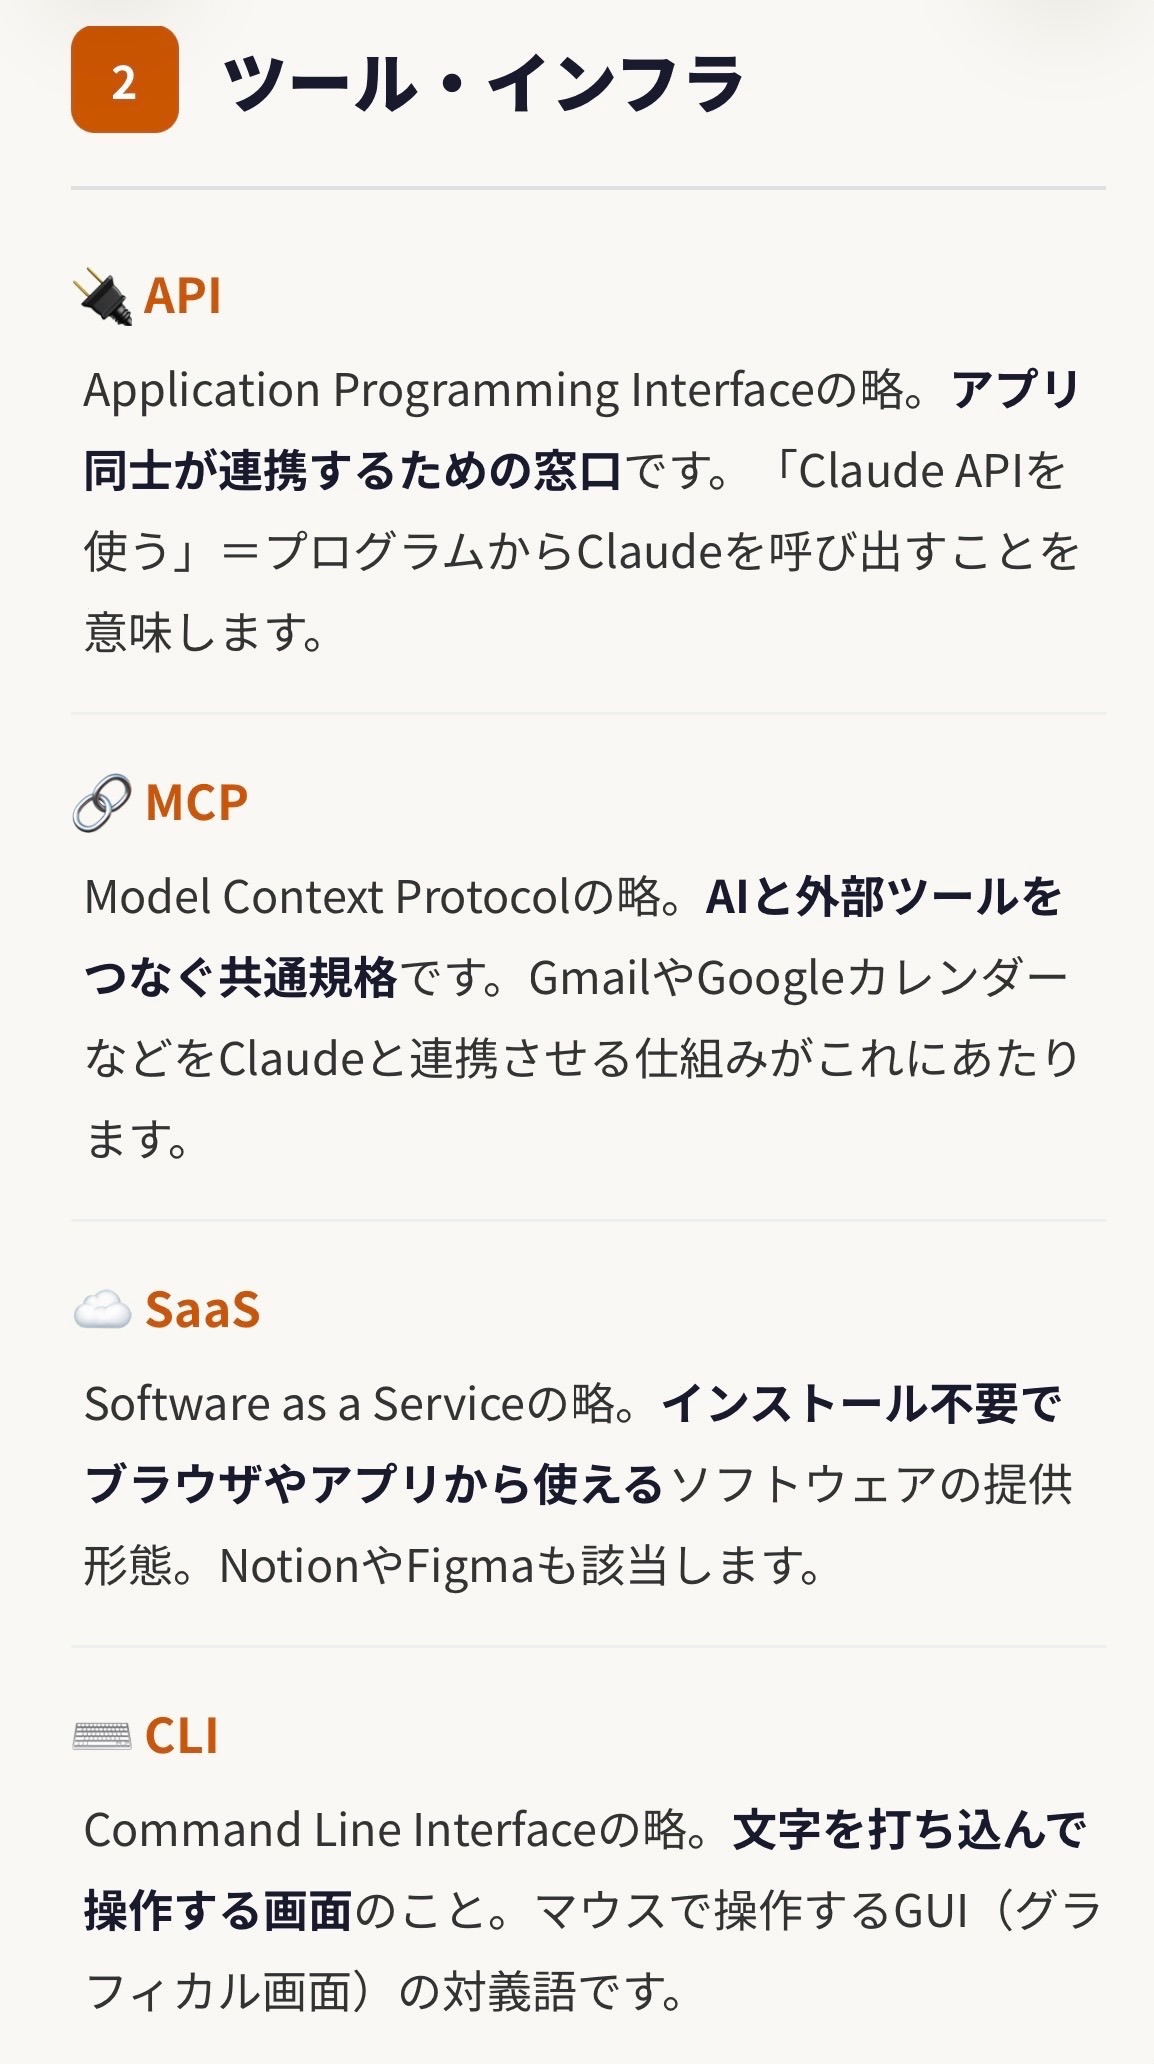
Task: Click the orange number 2 badge
Action: [124, 80]
